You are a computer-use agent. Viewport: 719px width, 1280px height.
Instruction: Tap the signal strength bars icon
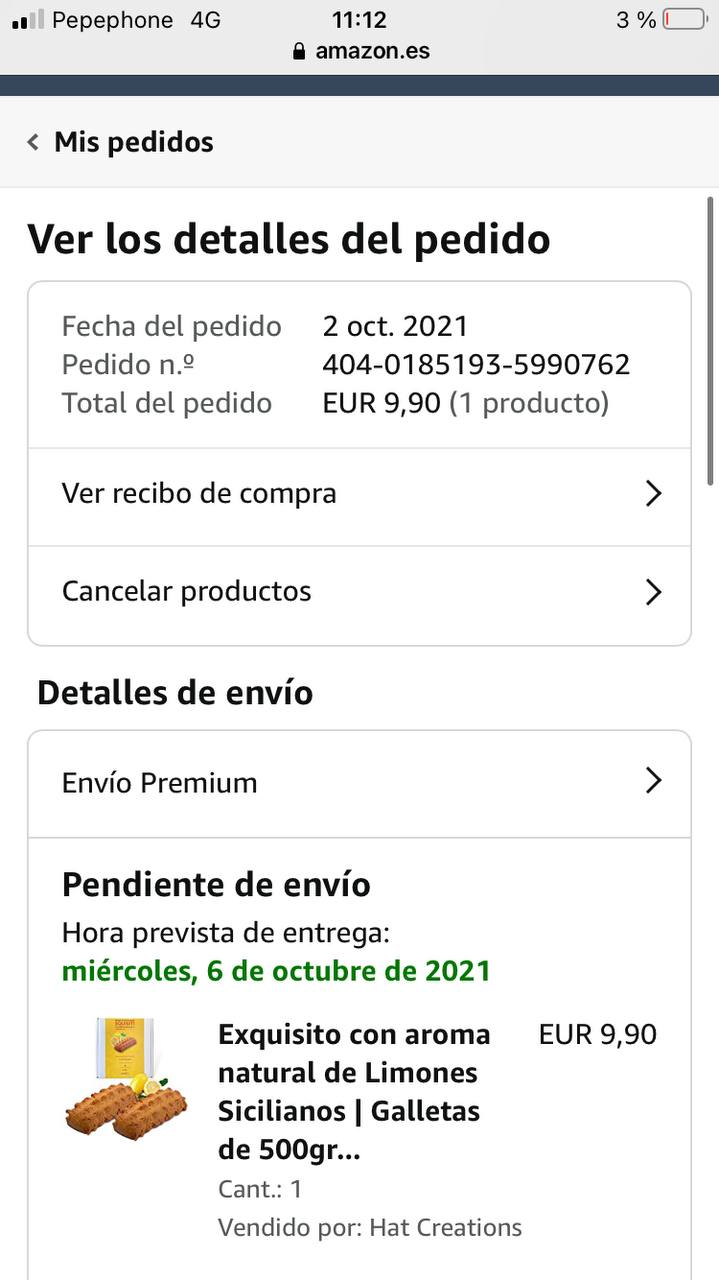click(x=27, y=20)
